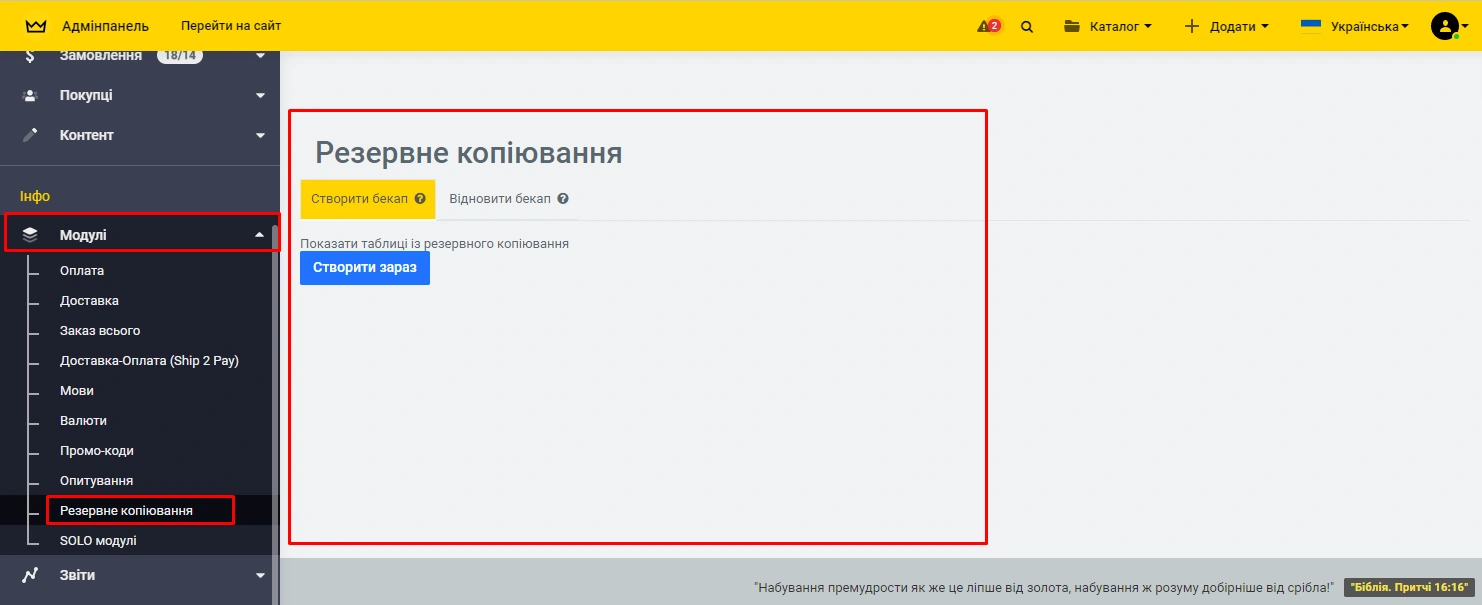Open the user profile avatar icon
The height and width of the screenshot is (605, 1482).
pyautogui.click(x=1444, y=26)
